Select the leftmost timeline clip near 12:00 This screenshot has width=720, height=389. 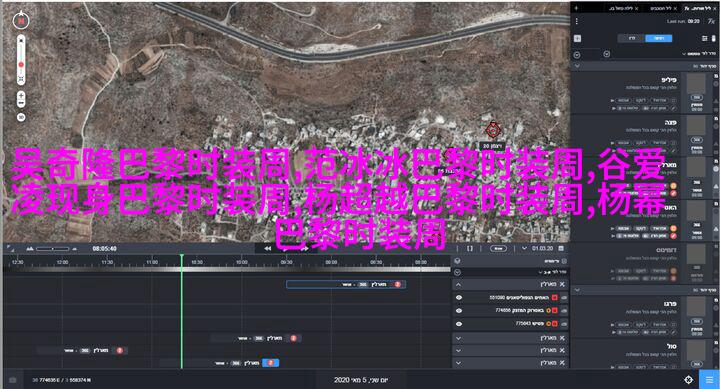point(82,350)
